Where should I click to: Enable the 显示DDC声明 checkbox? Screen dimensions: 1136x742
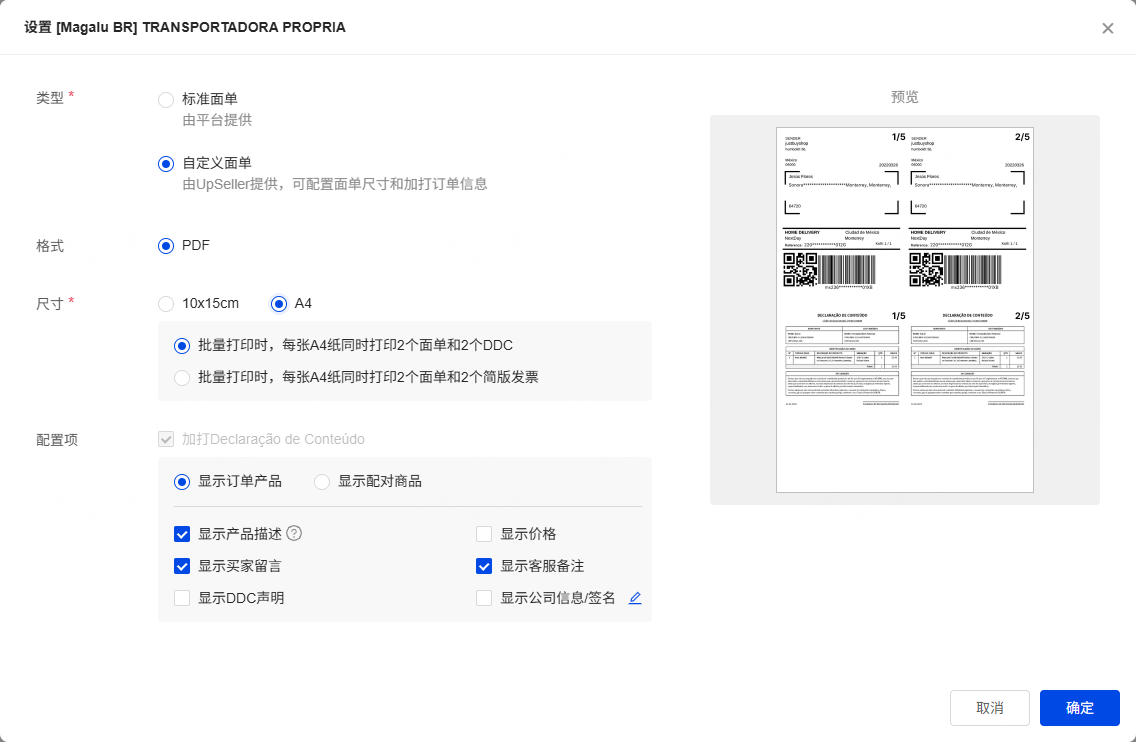tap(182, 598)
